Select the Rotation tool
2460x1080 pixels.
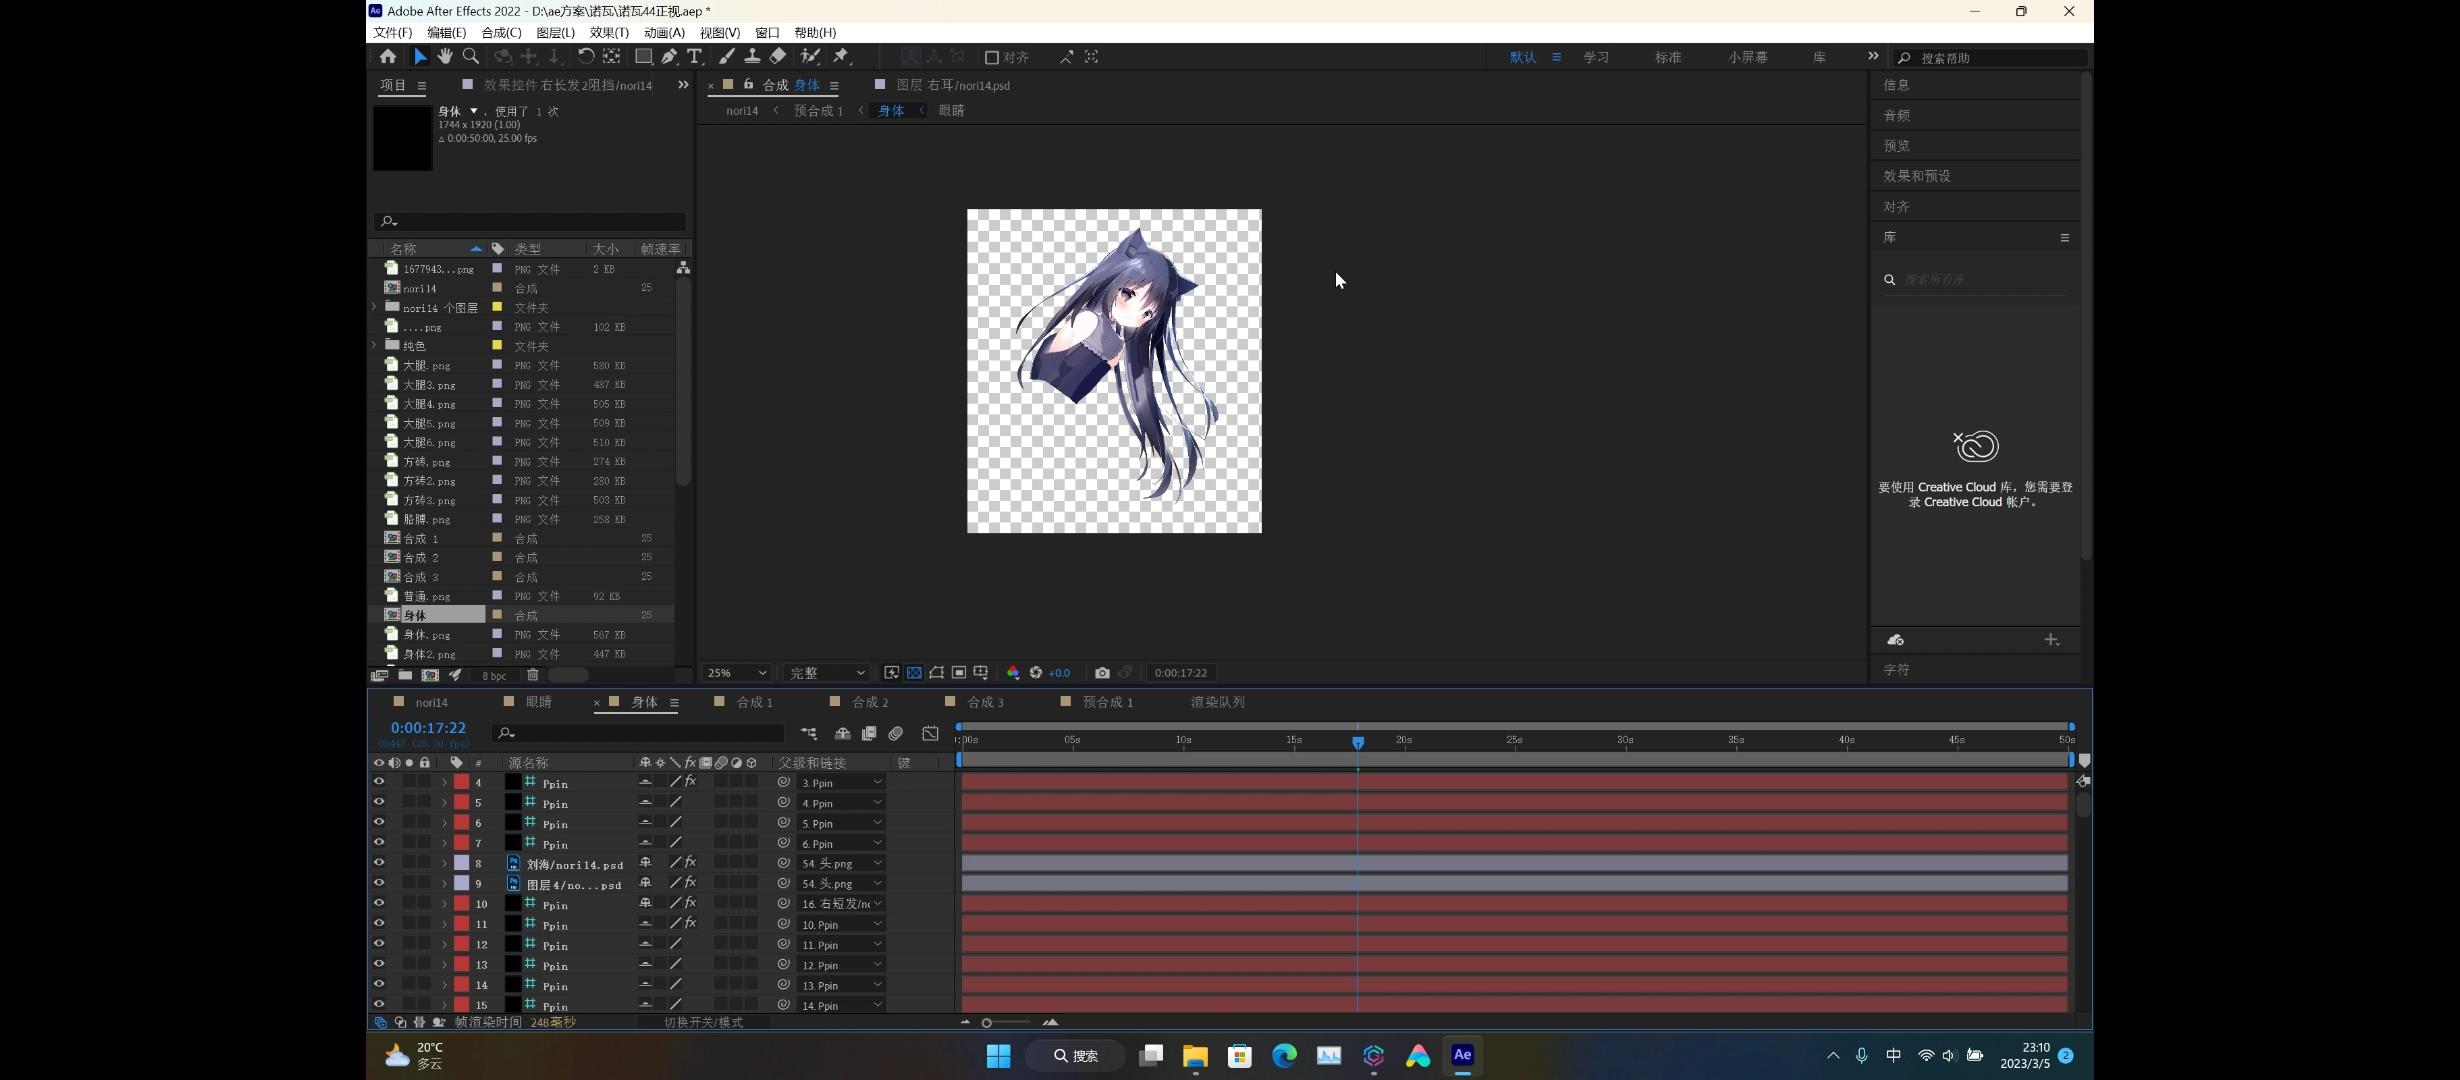586,57
